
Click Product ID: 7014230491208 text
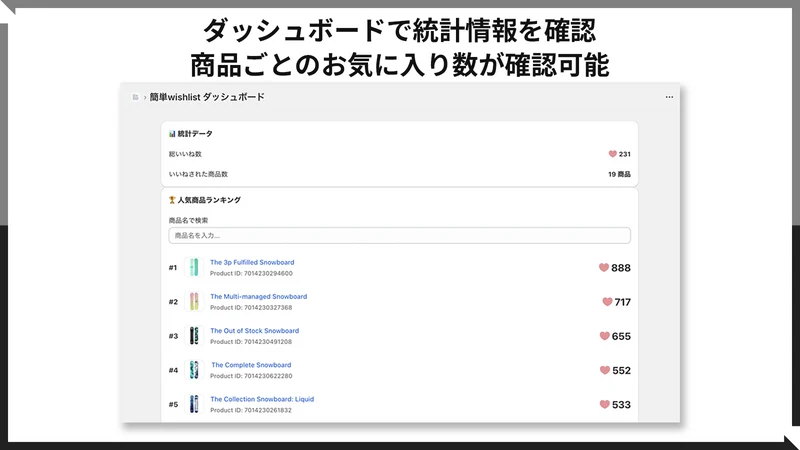coord(251,342)
